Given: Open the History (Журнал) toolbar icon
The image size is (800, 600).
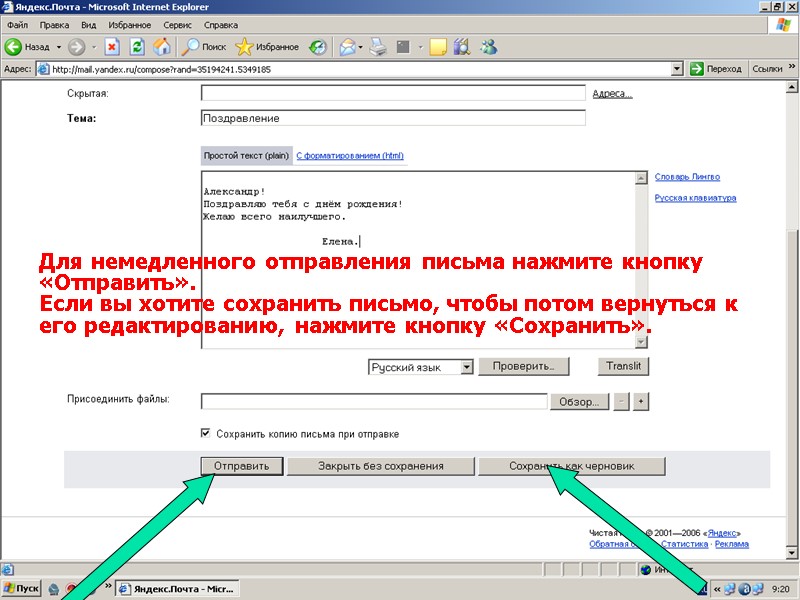Looking at the screenshot, I should (x=318, y=47).
